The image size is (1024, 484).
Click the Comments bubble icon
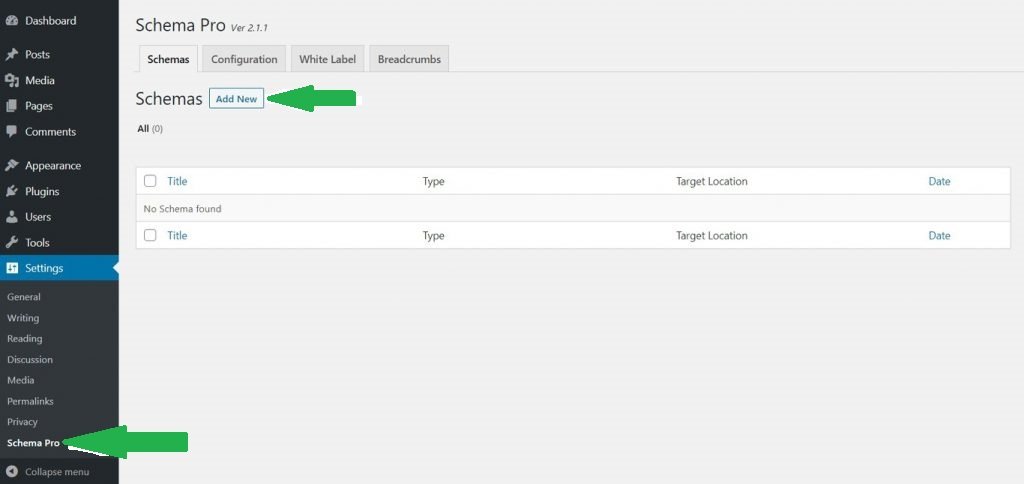coord(11,131)
